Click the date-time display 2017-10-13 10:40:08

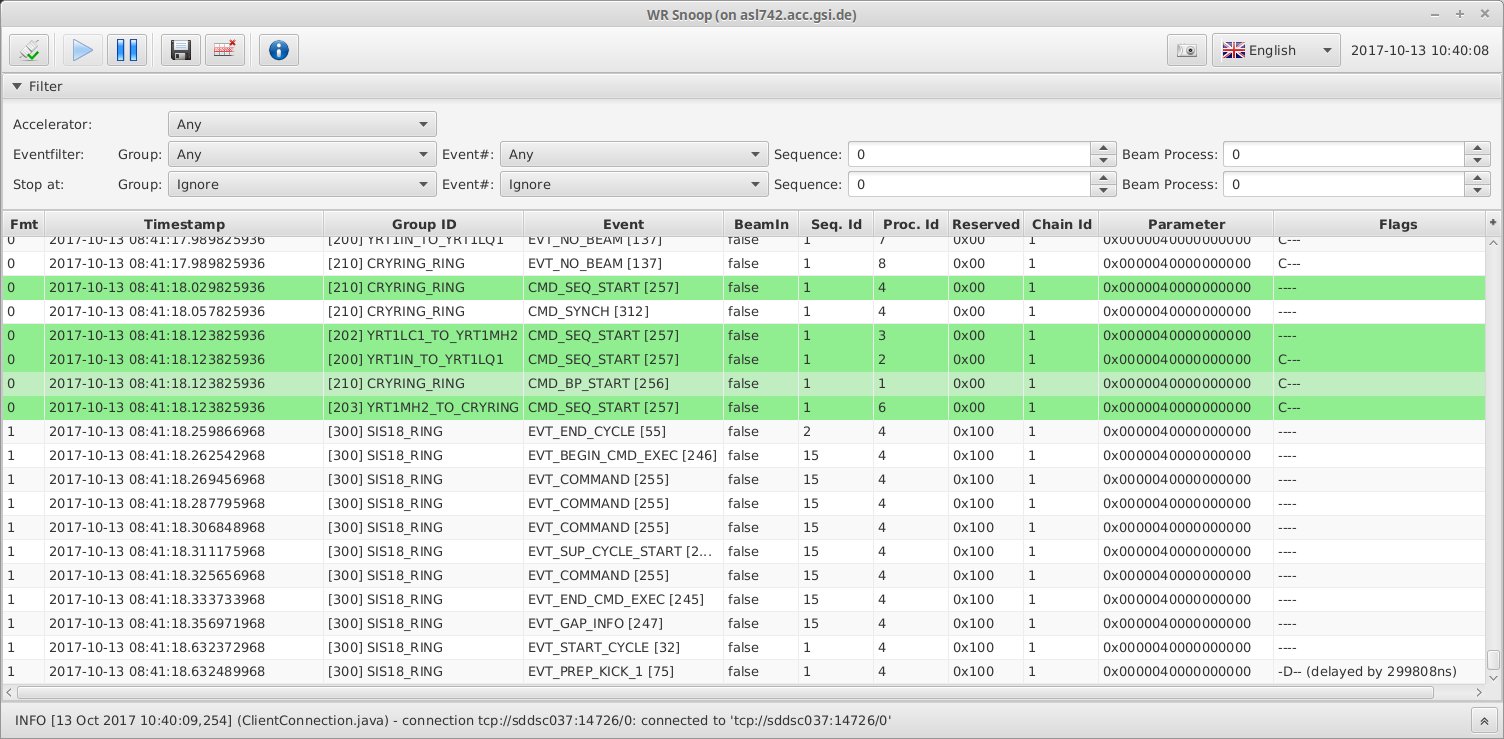(1419, 50)
